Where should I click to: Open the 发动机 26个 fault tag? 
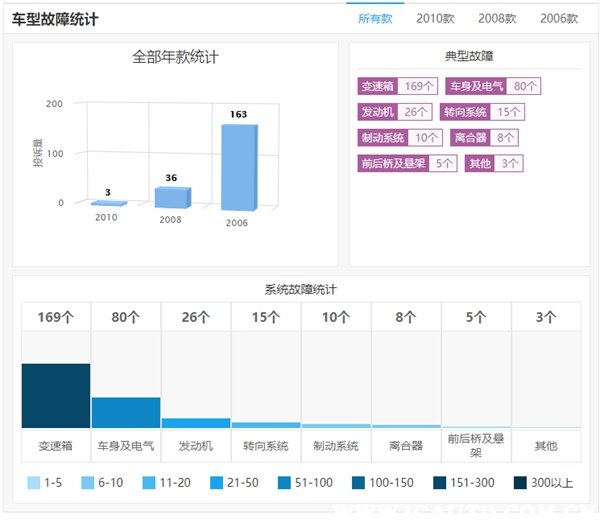pos(395,112)
